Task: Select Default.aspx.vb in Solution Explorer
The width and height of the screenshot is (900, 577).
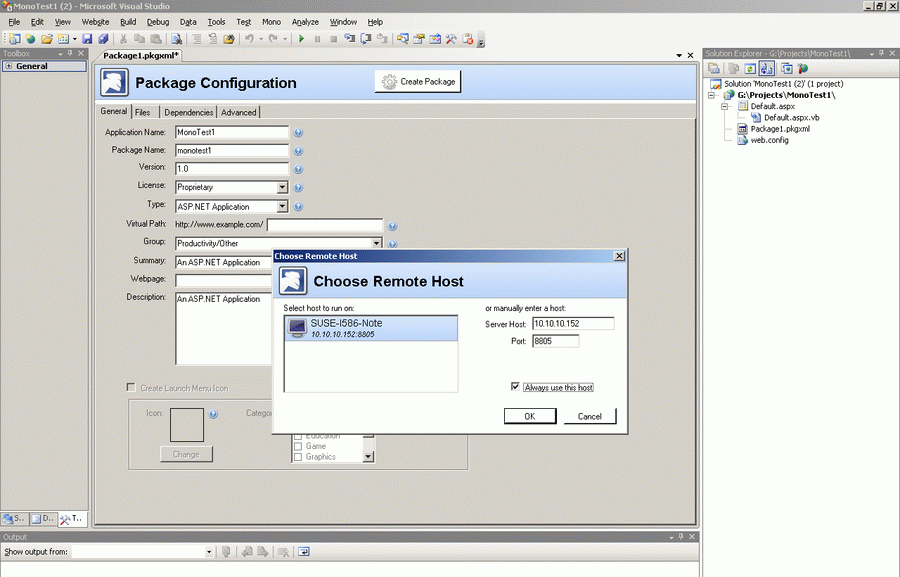Action: (x=792, y=118)
